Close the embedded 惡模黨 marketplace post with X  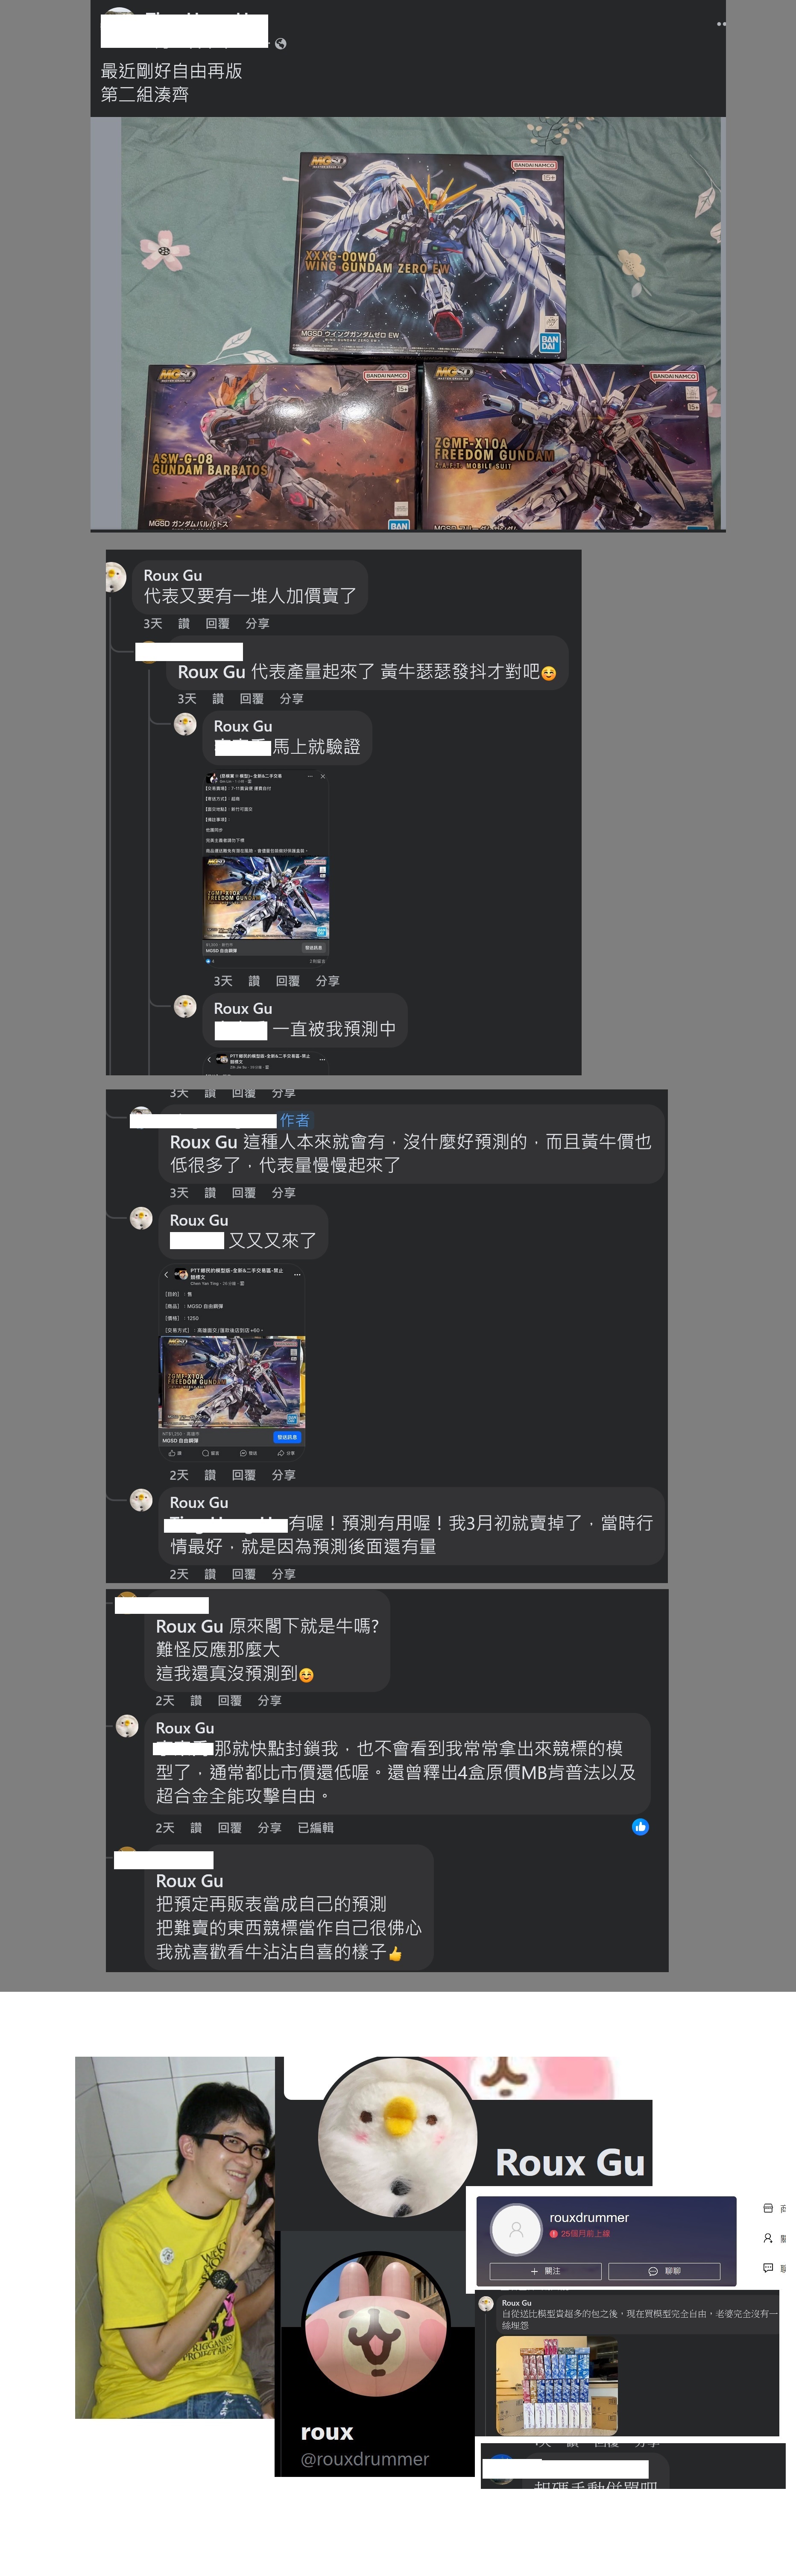[x=323, y=777]
